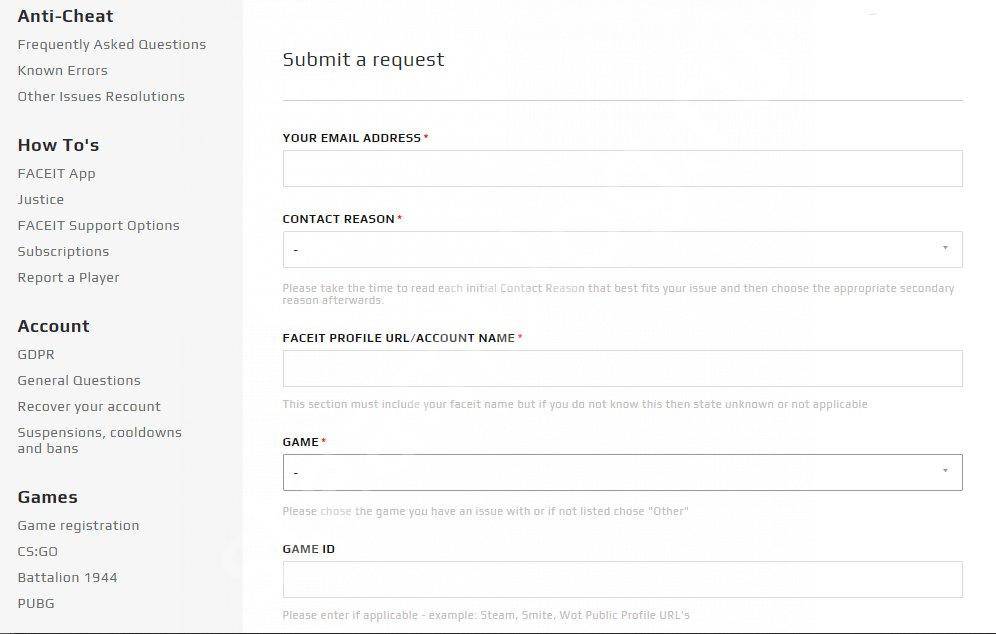
Task: Go to Known Errors page
Action: coord(62,71)
